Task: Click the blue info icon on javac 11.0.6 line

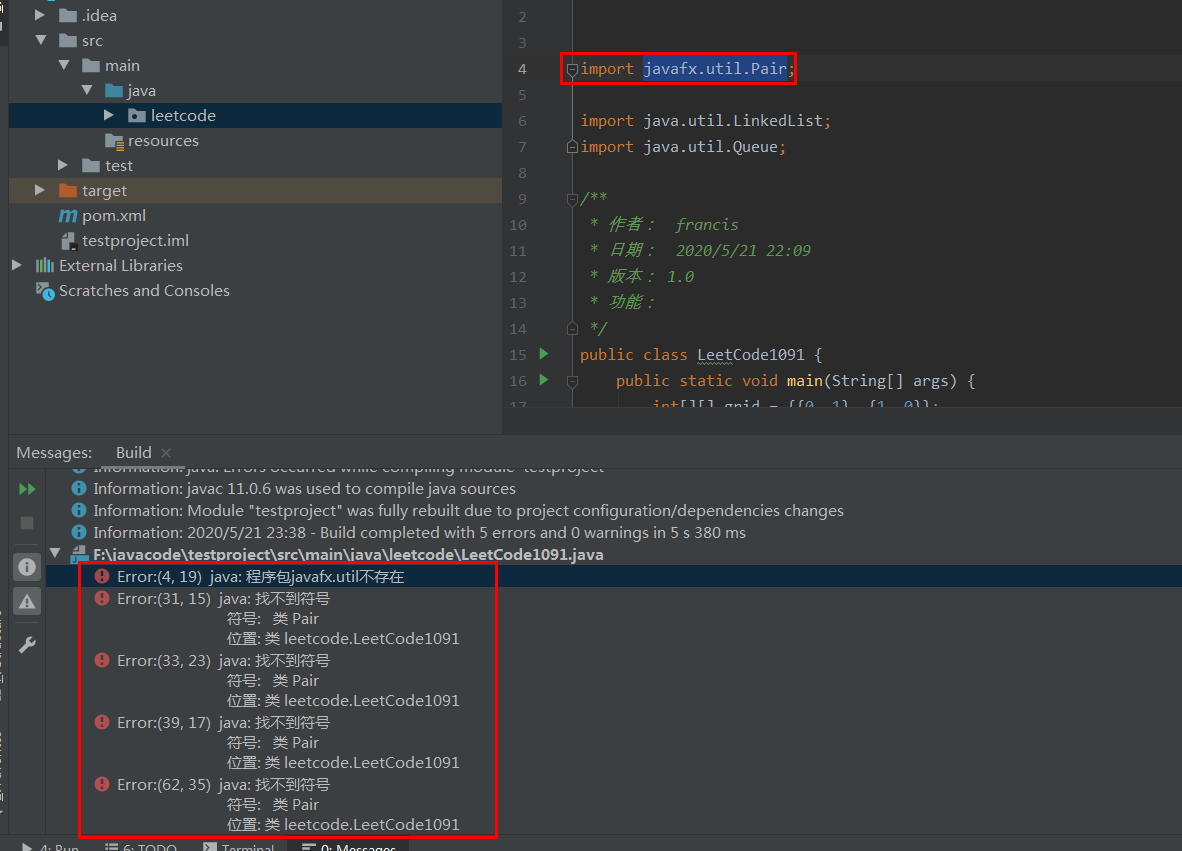Action: [x=78, y=489]
